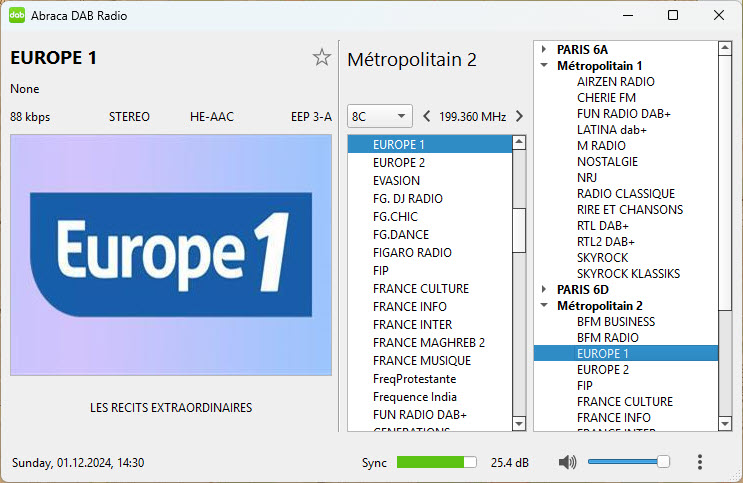Select LATINA dab+ in ensemble tree
Screen dimensions: 743x483
pos(611,130)
